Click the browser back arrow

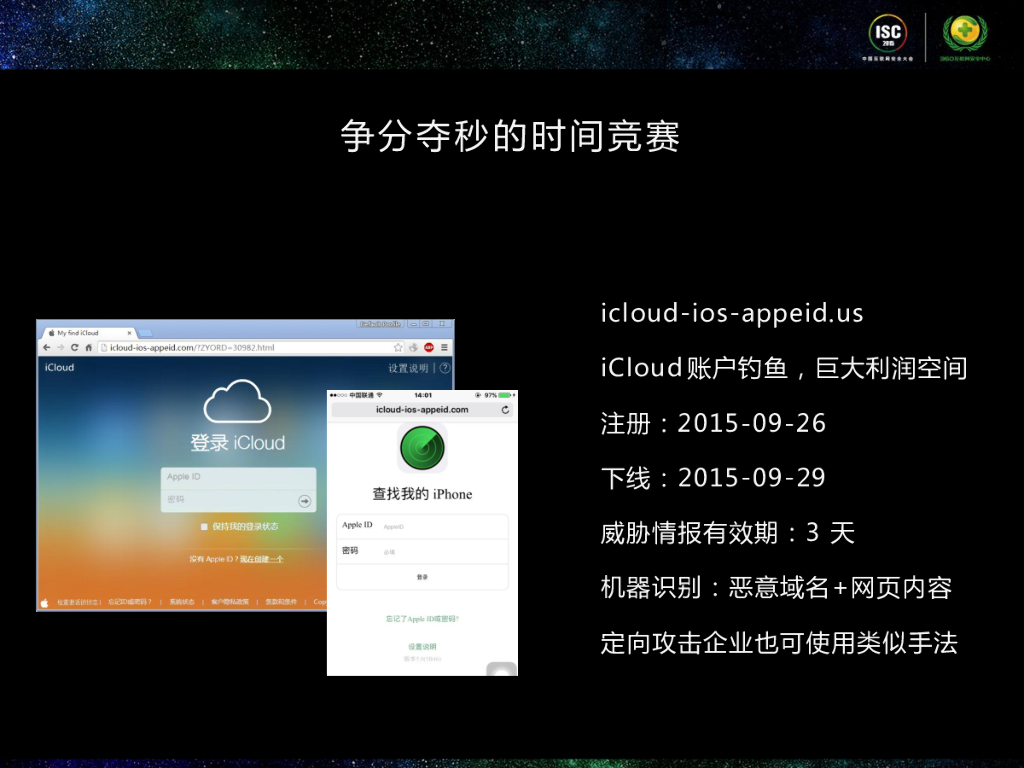pyautogui.click(x=46, y=347)
